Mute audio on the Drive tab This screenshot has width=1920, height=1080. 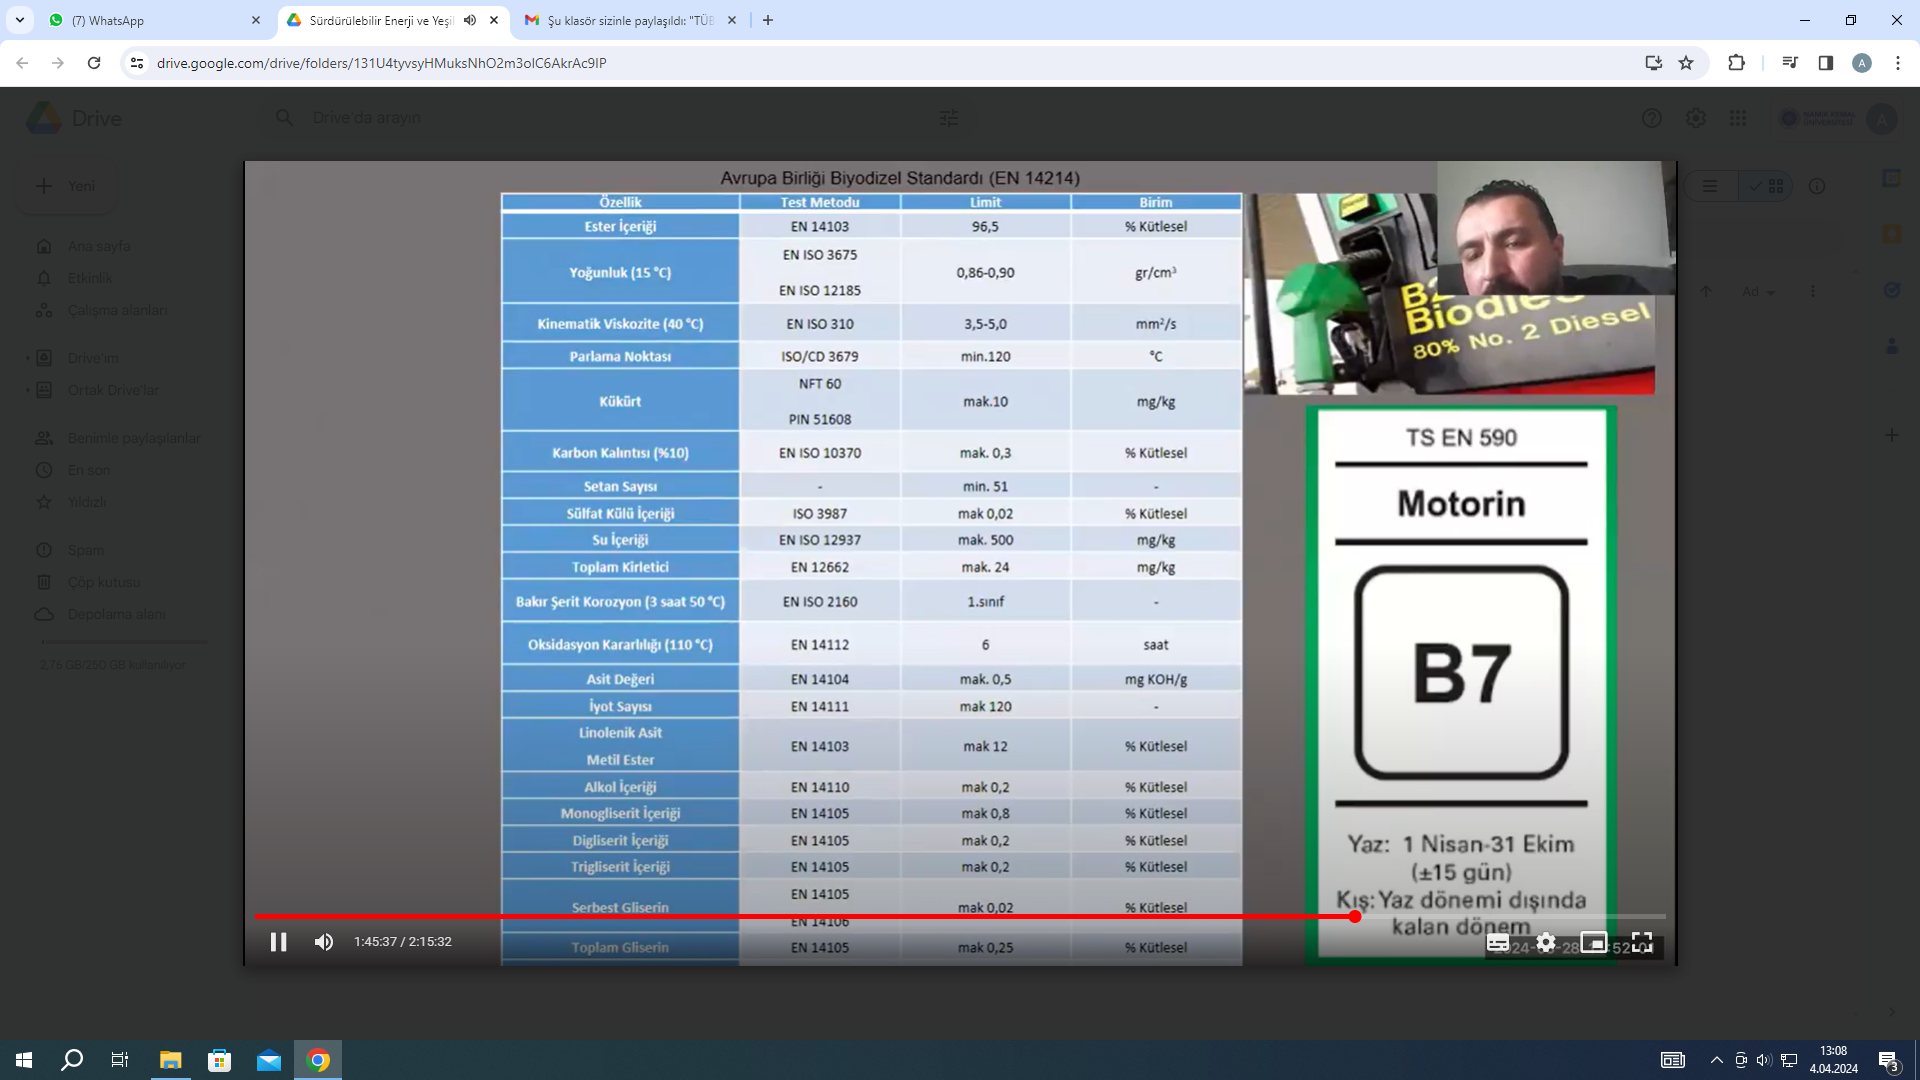coord(470,20)
